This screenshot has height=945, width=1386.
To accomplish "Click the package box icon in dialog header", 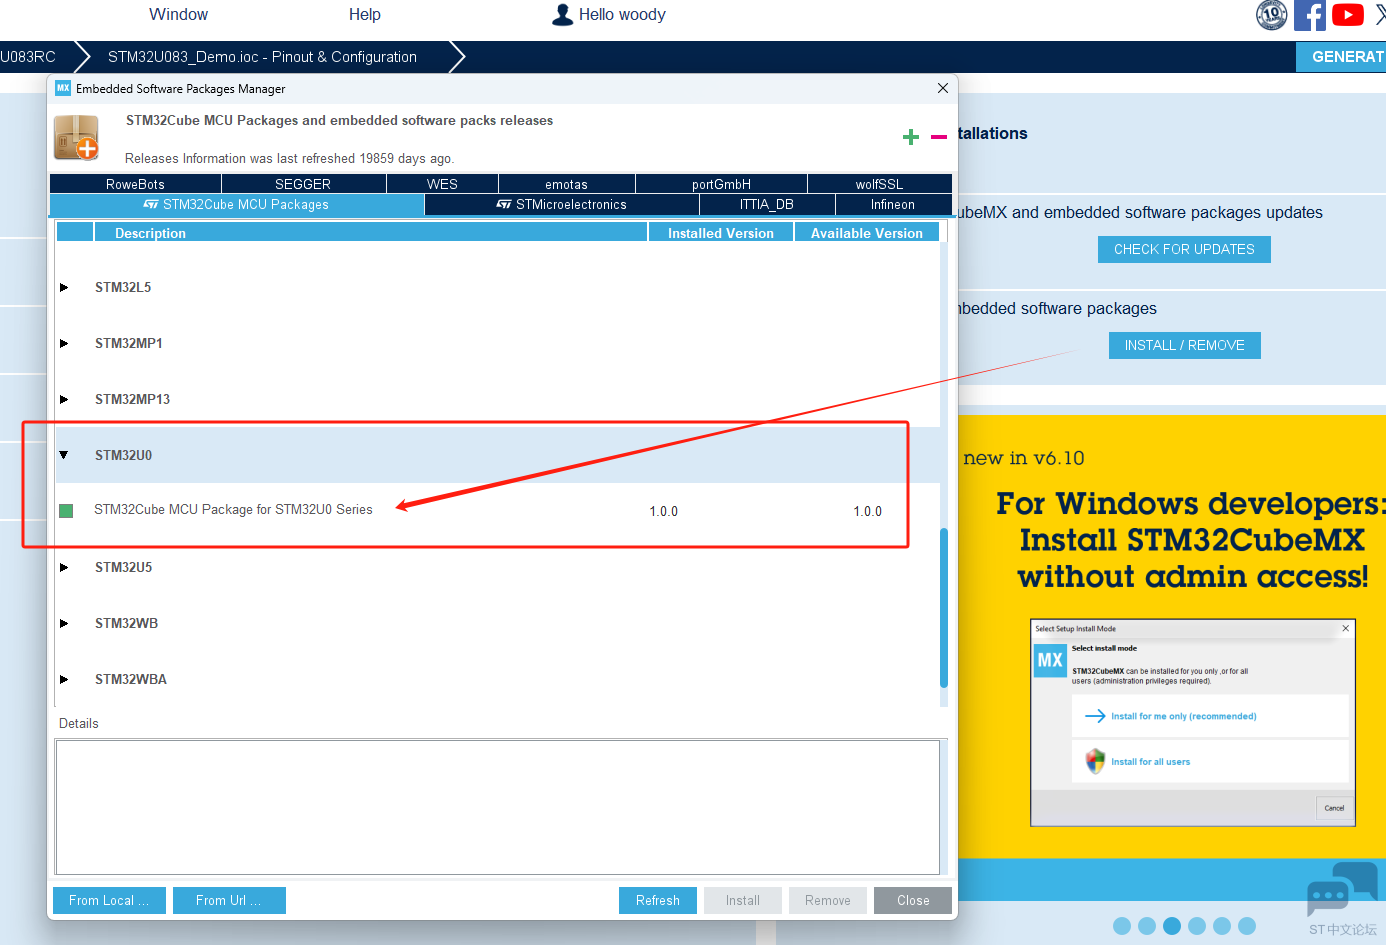I will click(76, 138).
